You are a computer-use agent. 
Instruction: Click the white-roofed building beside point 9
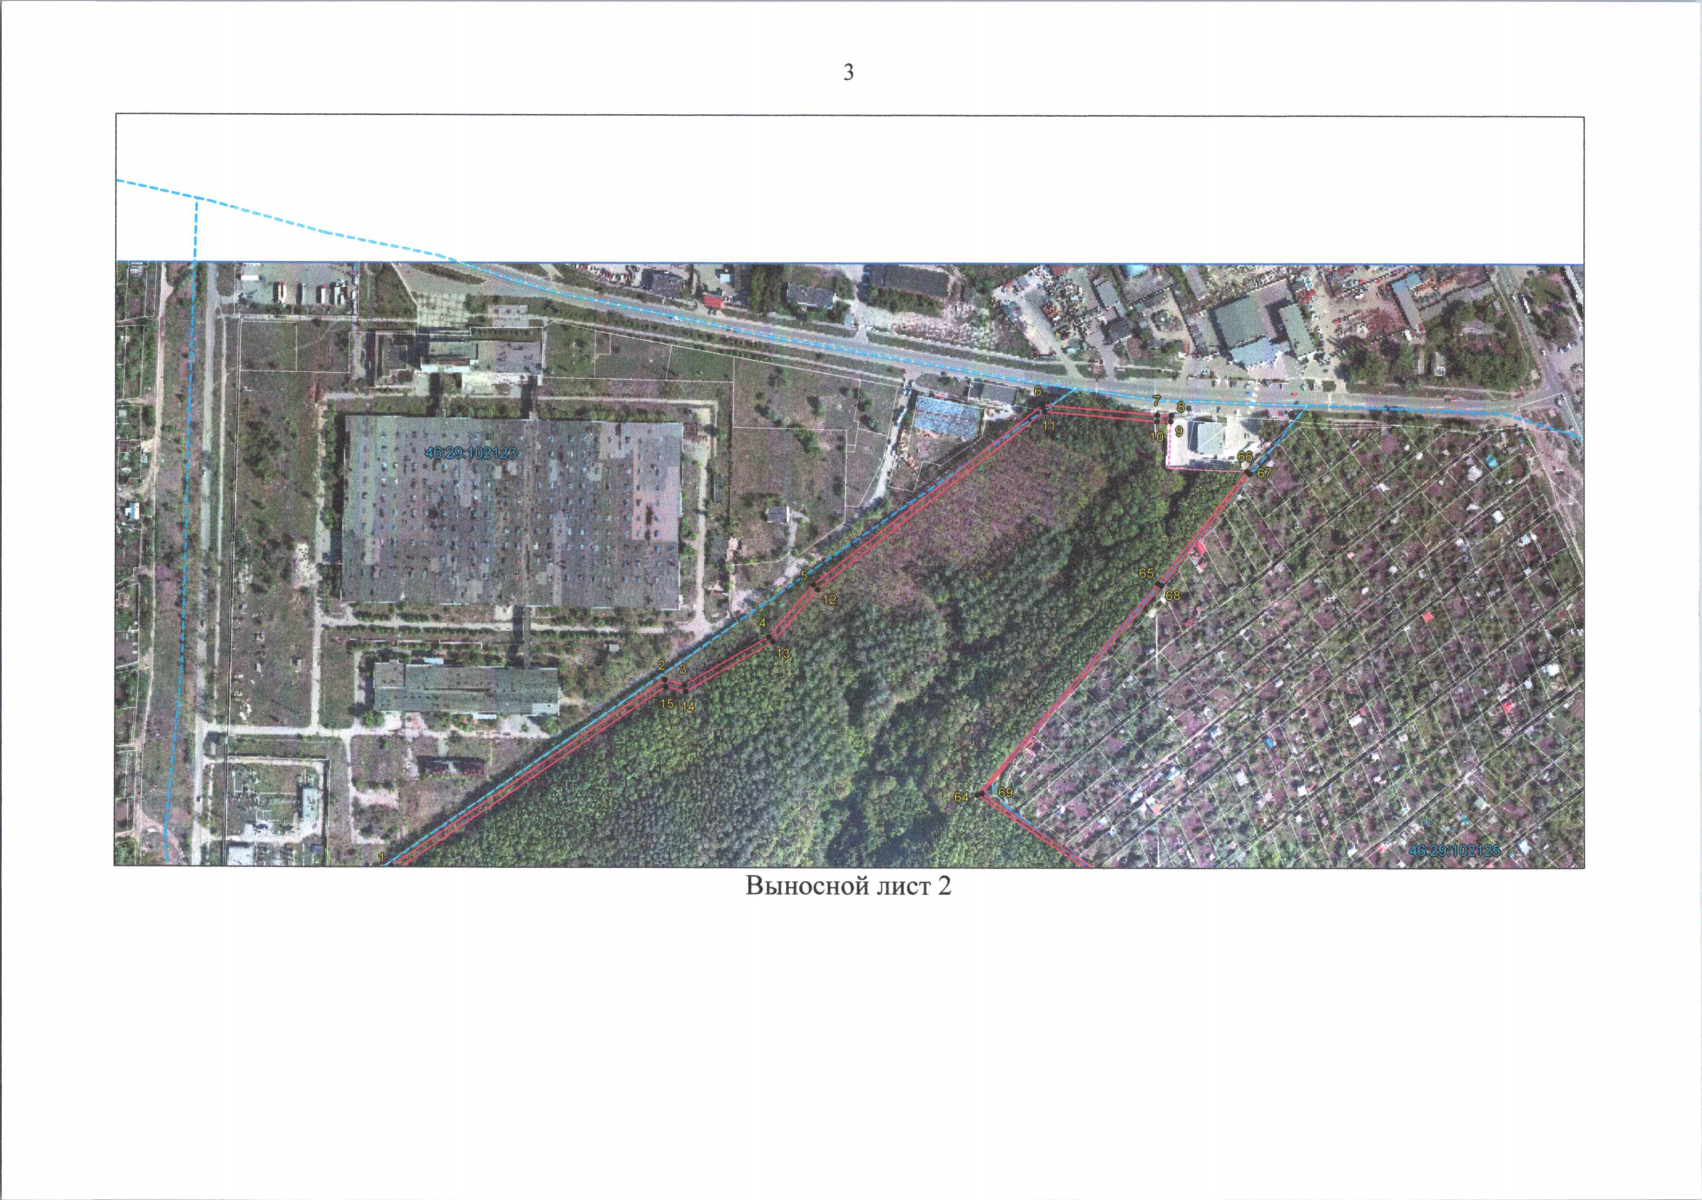(x=1209, y=438)
